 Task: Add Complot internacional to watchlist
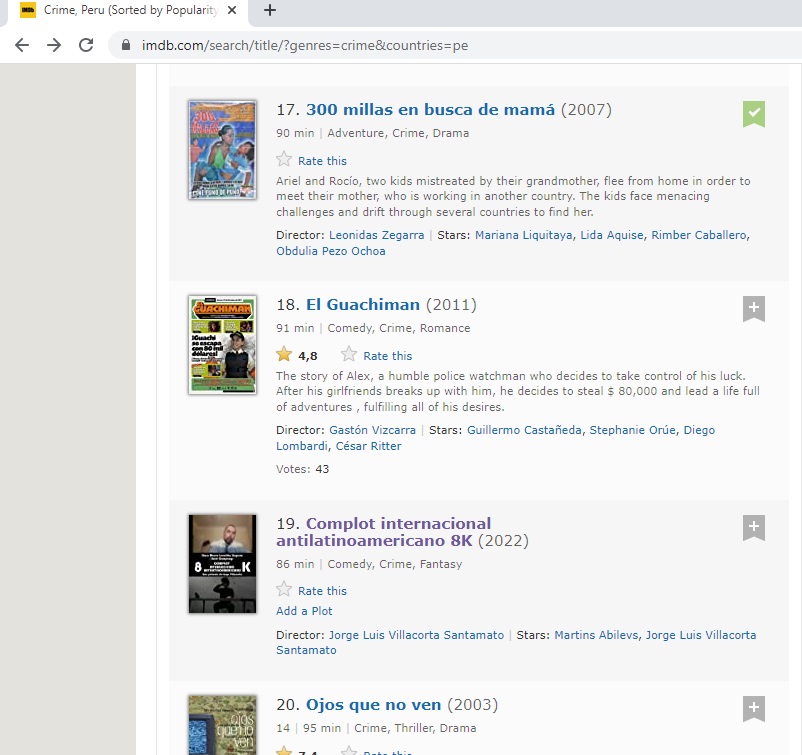tap(753, 528)
